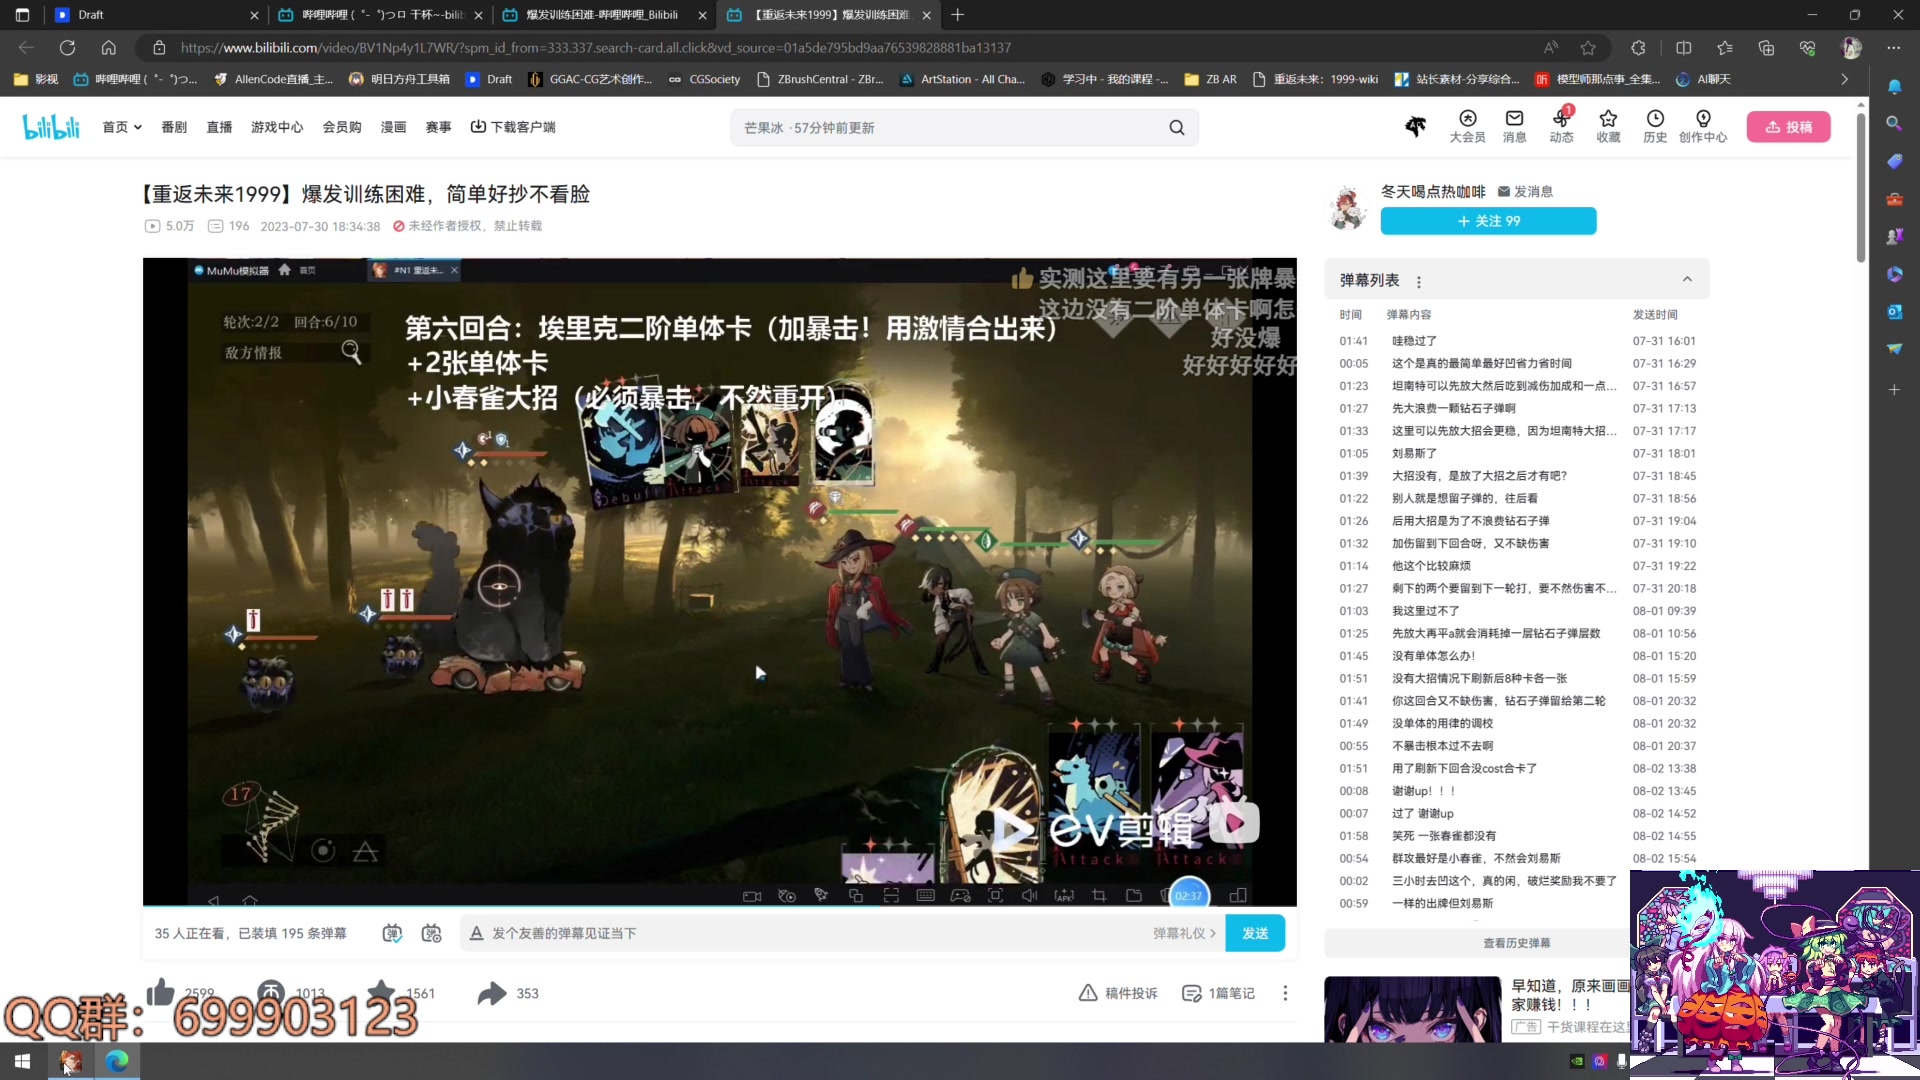
Task: Click the bilibili logo
Action: click(x=51, y=127)
